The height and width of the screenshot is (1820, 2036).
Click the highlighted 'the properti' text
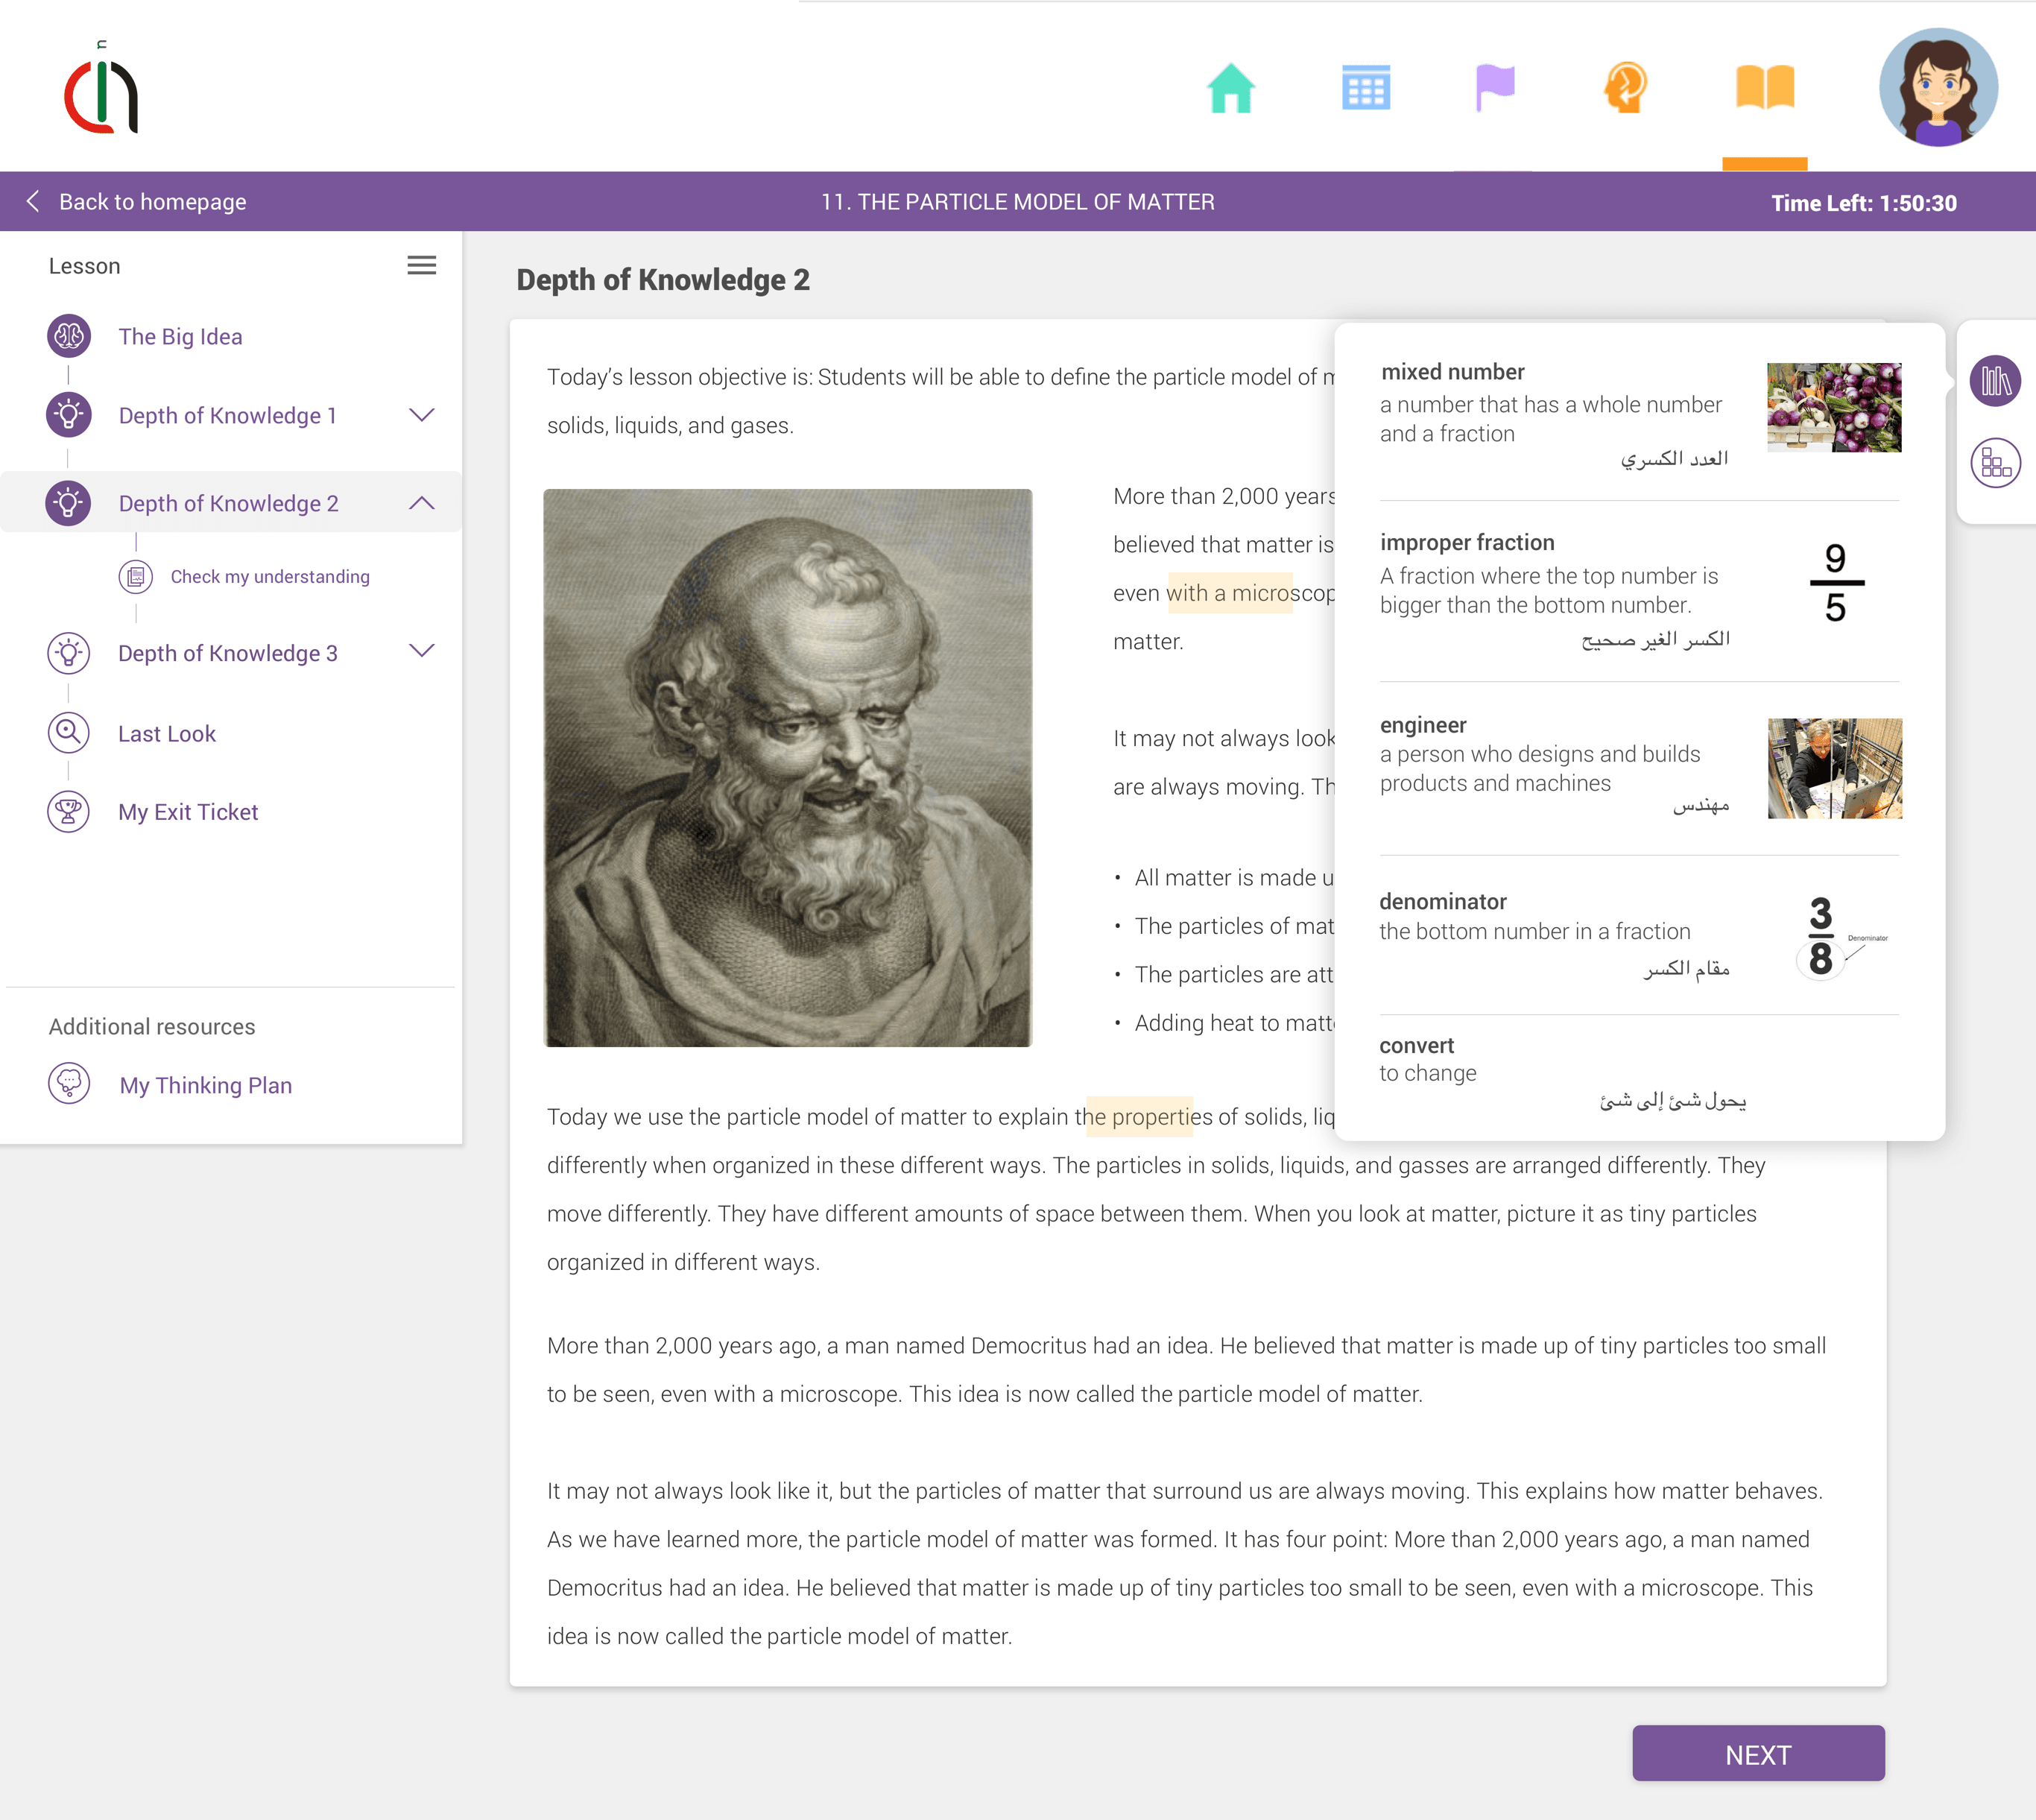coord(1139,1117)
